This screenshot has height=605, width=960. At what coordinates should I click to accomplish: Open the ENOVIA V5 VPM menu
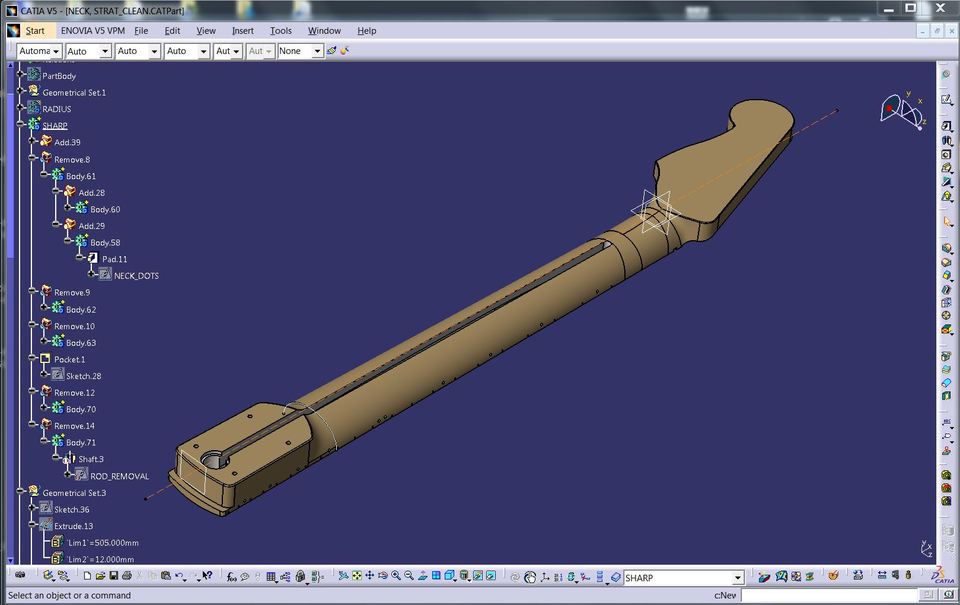[92, 30]
